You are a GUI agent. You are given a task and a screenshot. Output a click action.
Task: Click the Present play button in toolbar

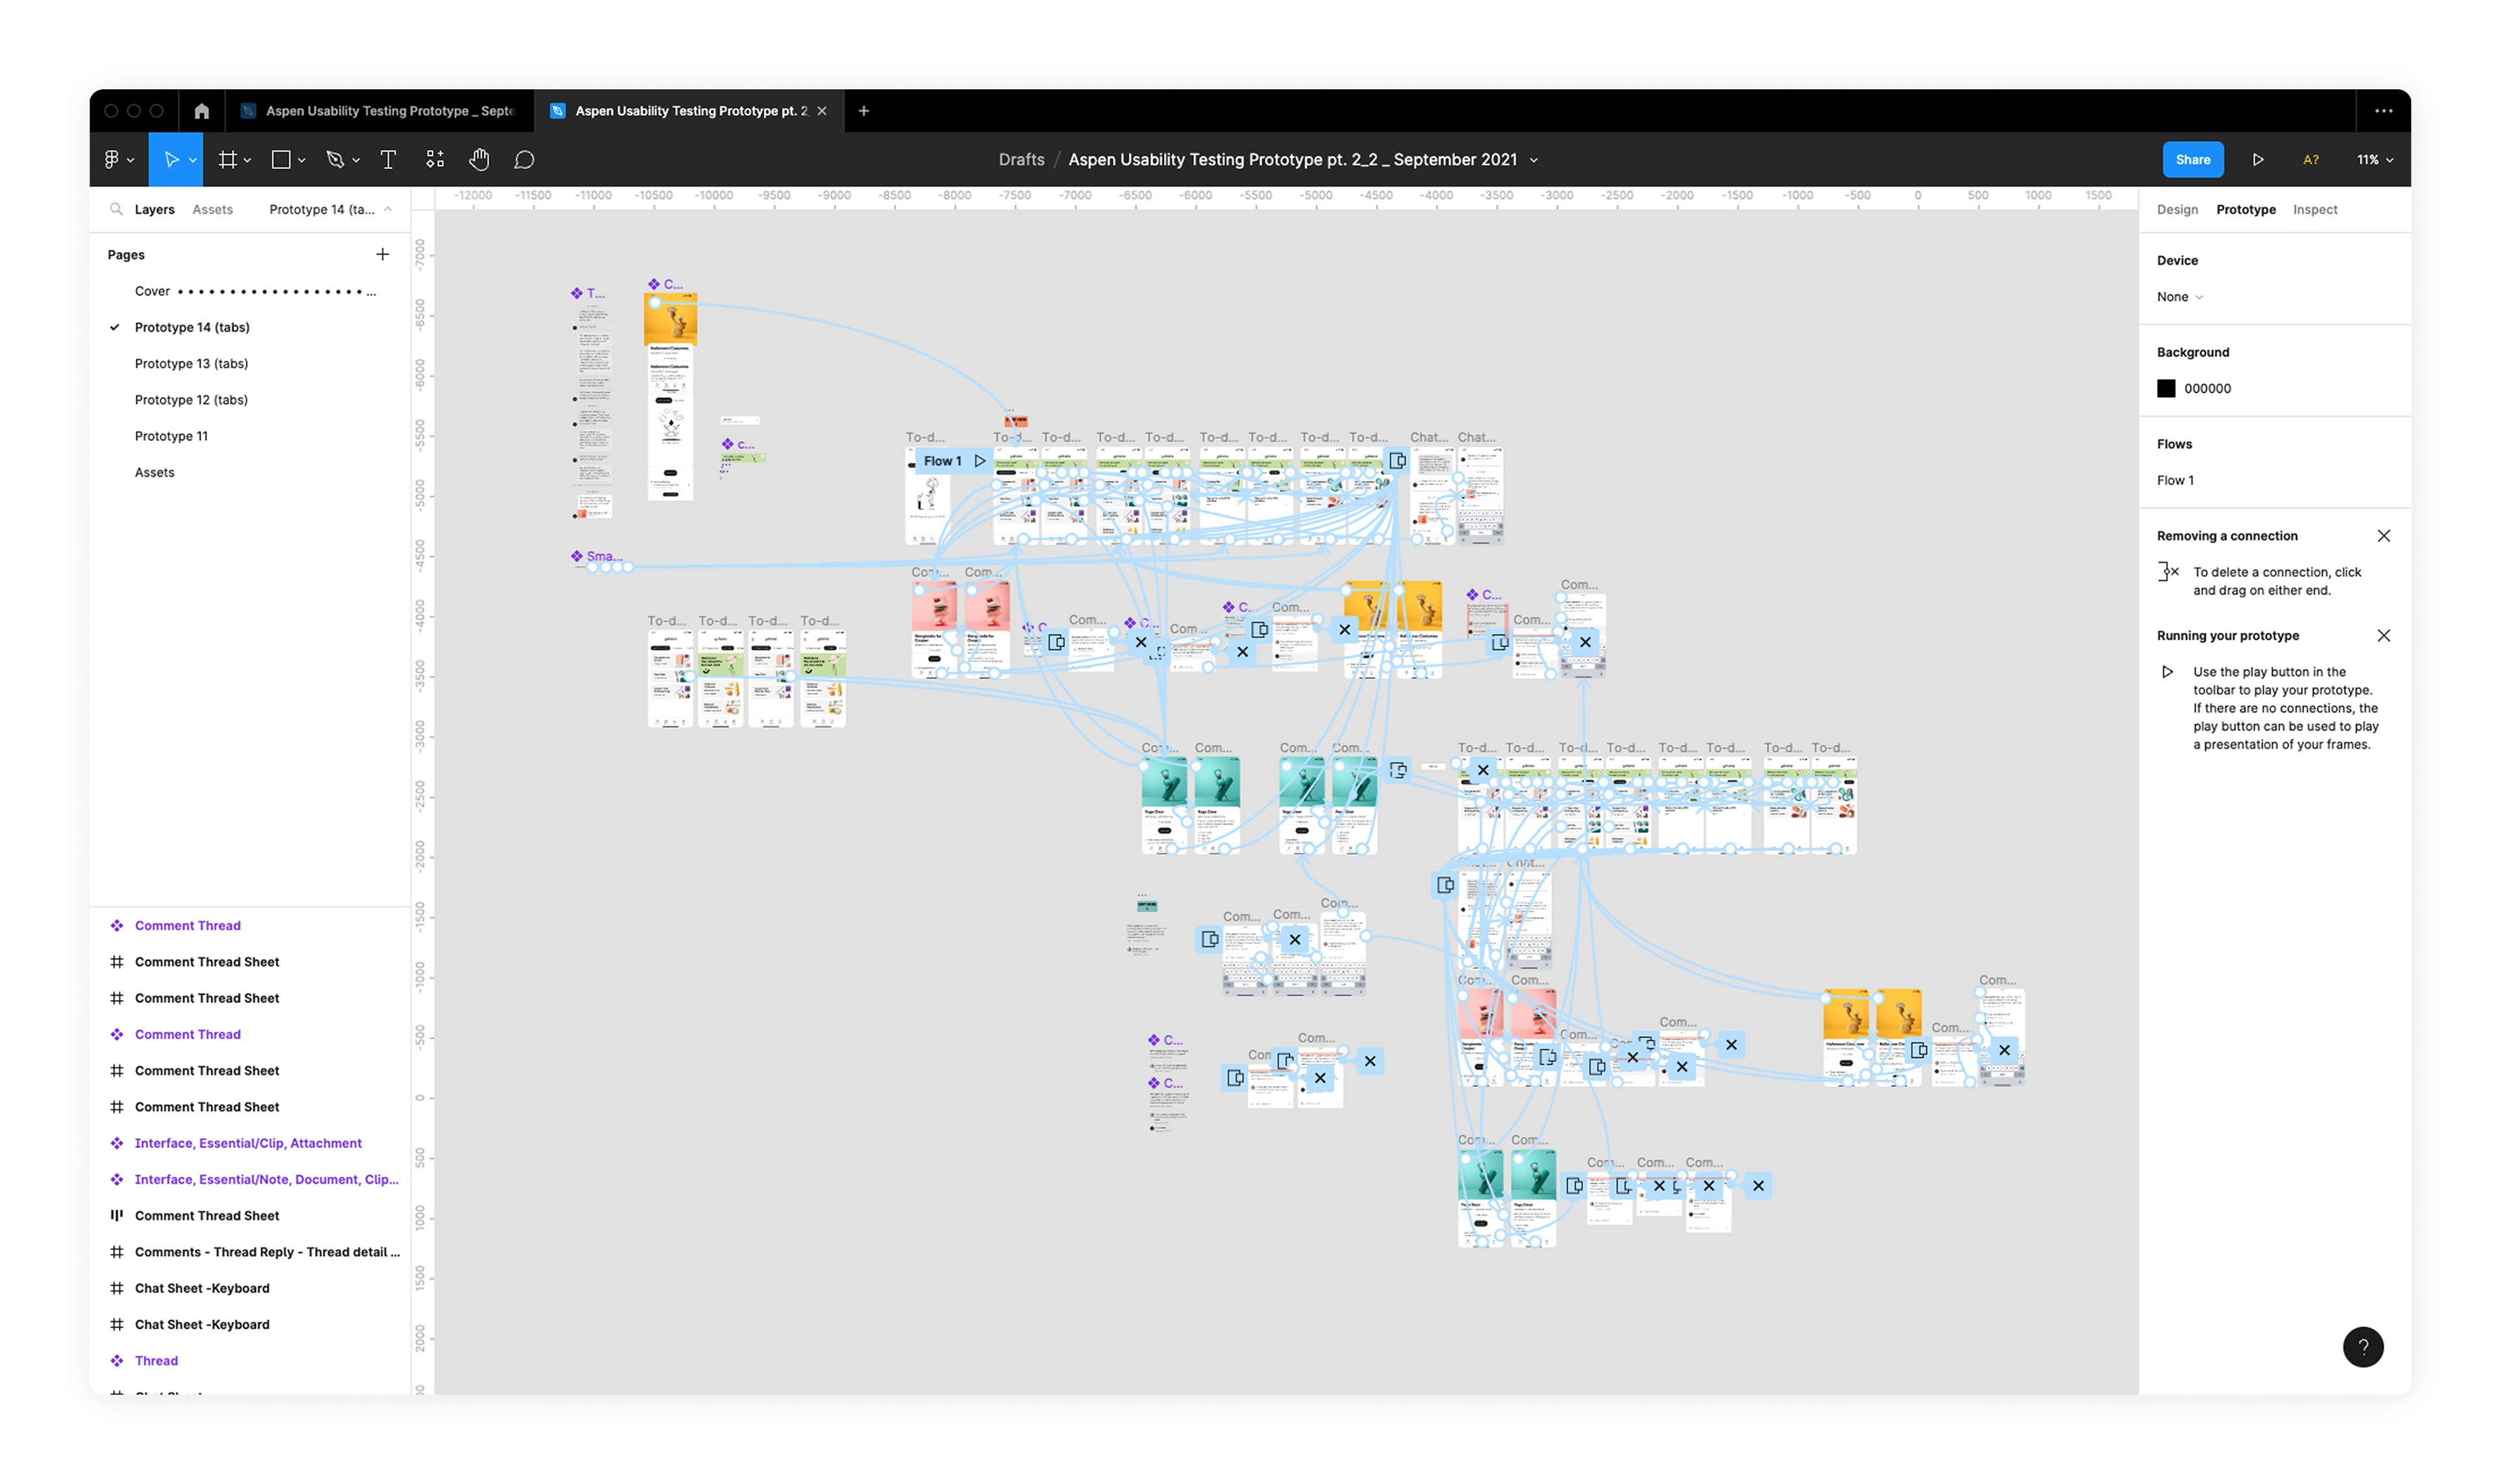(2257, 160)
